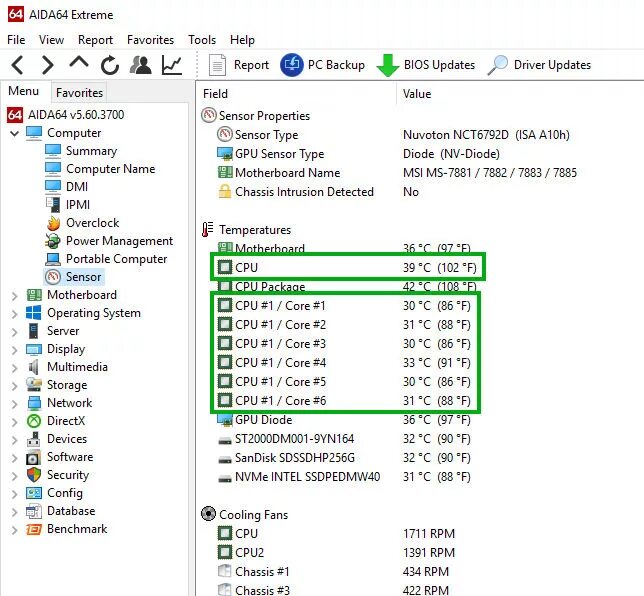This screenshot has height=596, width=644.
Task: Select the Motherboard Name row
Action: (397, 173)
